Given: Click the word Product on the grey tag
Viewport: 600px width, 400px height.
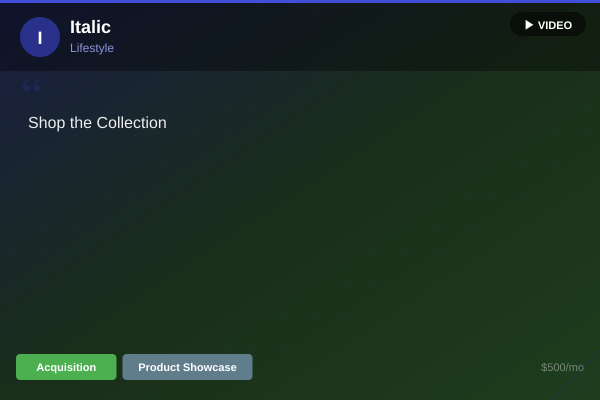Looking at the screenshot, I should point(159,367).
